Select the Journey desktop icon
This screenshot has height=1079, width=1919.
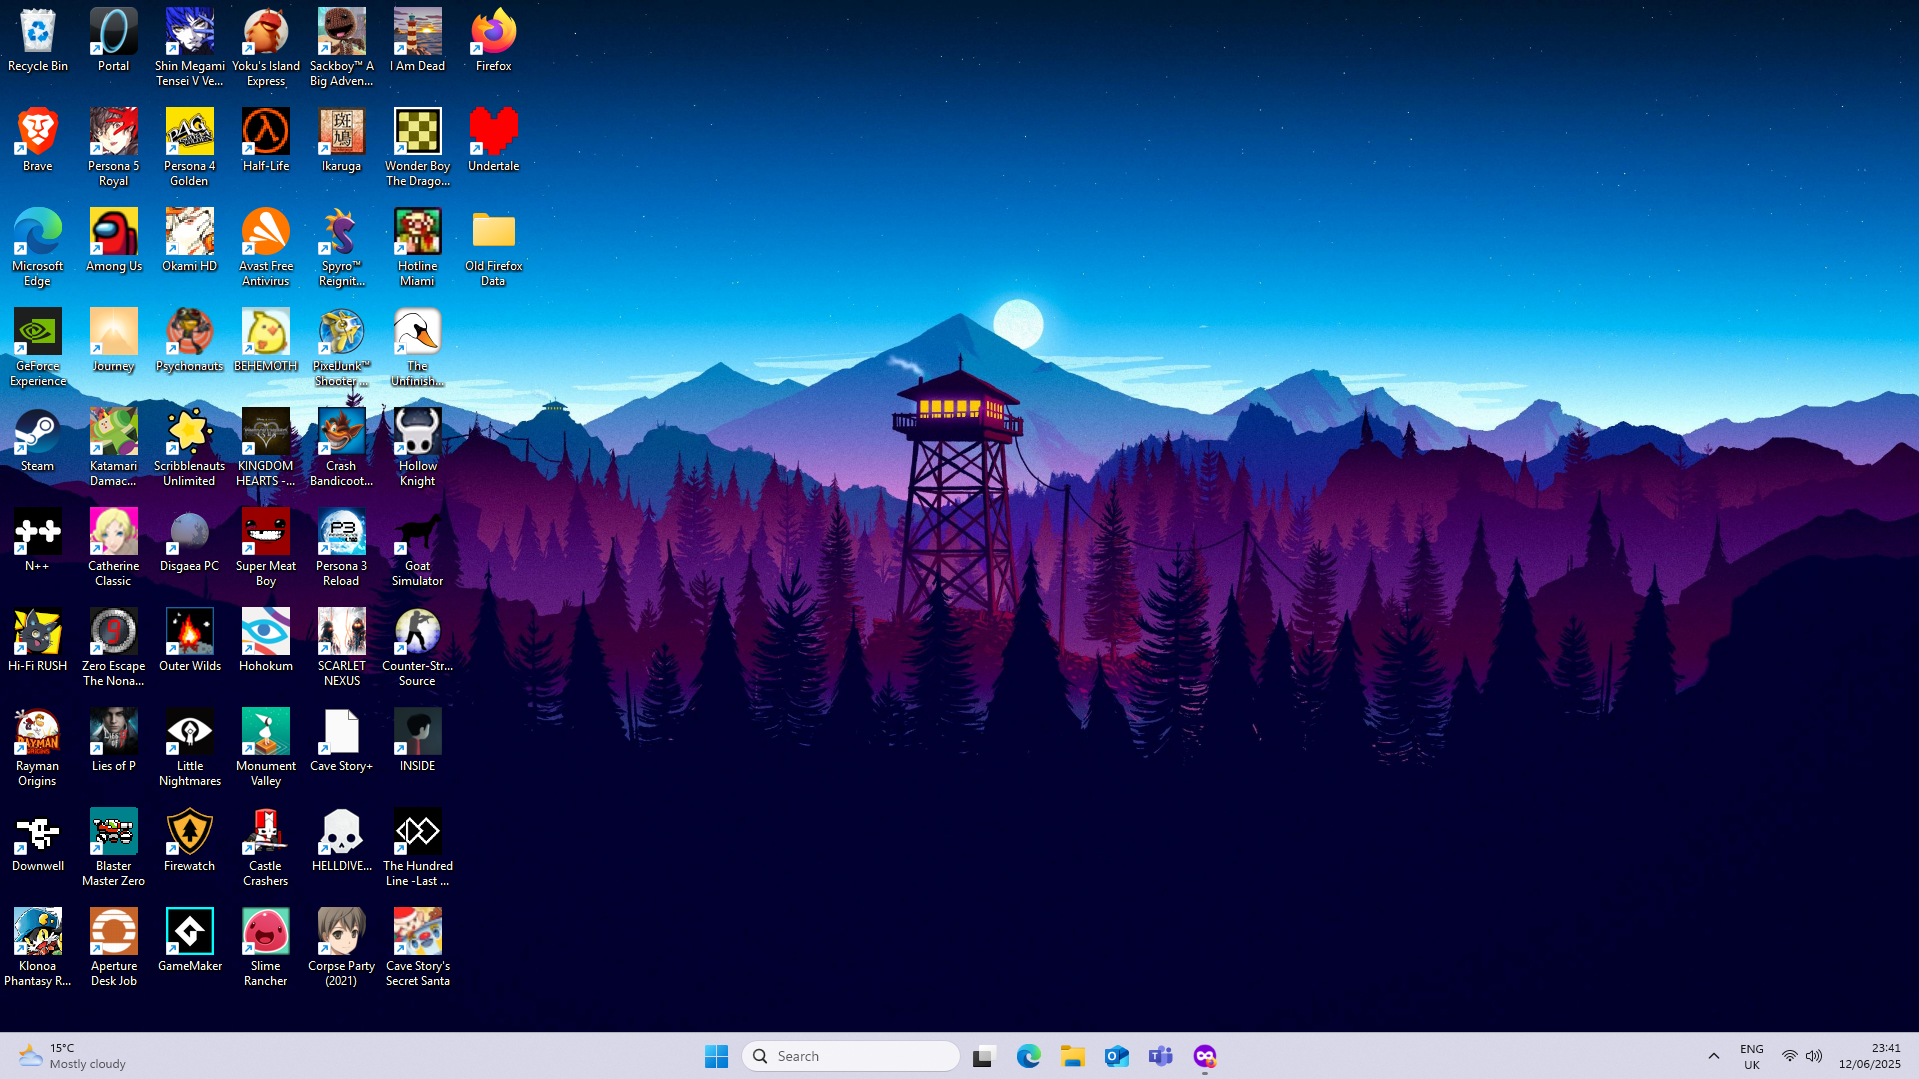(x=114, y=332)
